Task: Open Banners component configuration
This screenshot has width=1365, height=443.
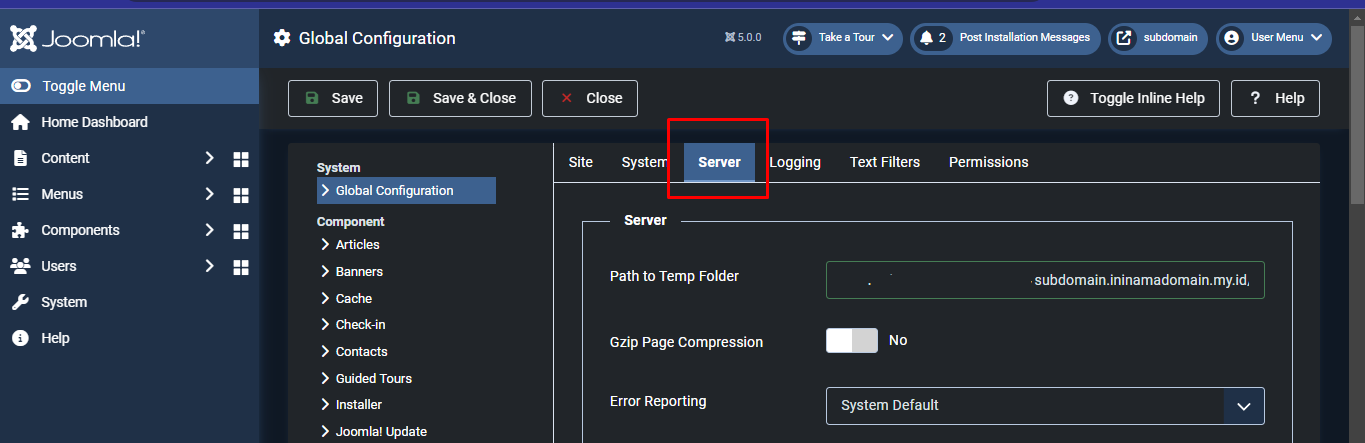Action: (359, 271)
